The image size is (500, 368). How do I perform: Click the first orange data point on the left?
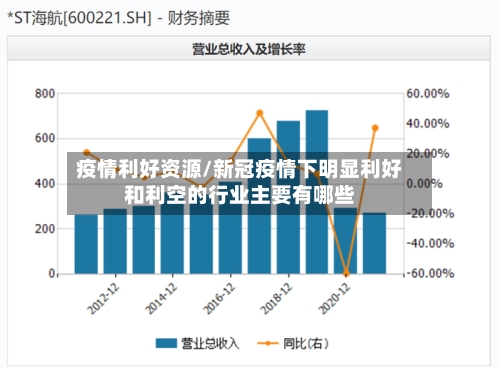coord(87,153)
